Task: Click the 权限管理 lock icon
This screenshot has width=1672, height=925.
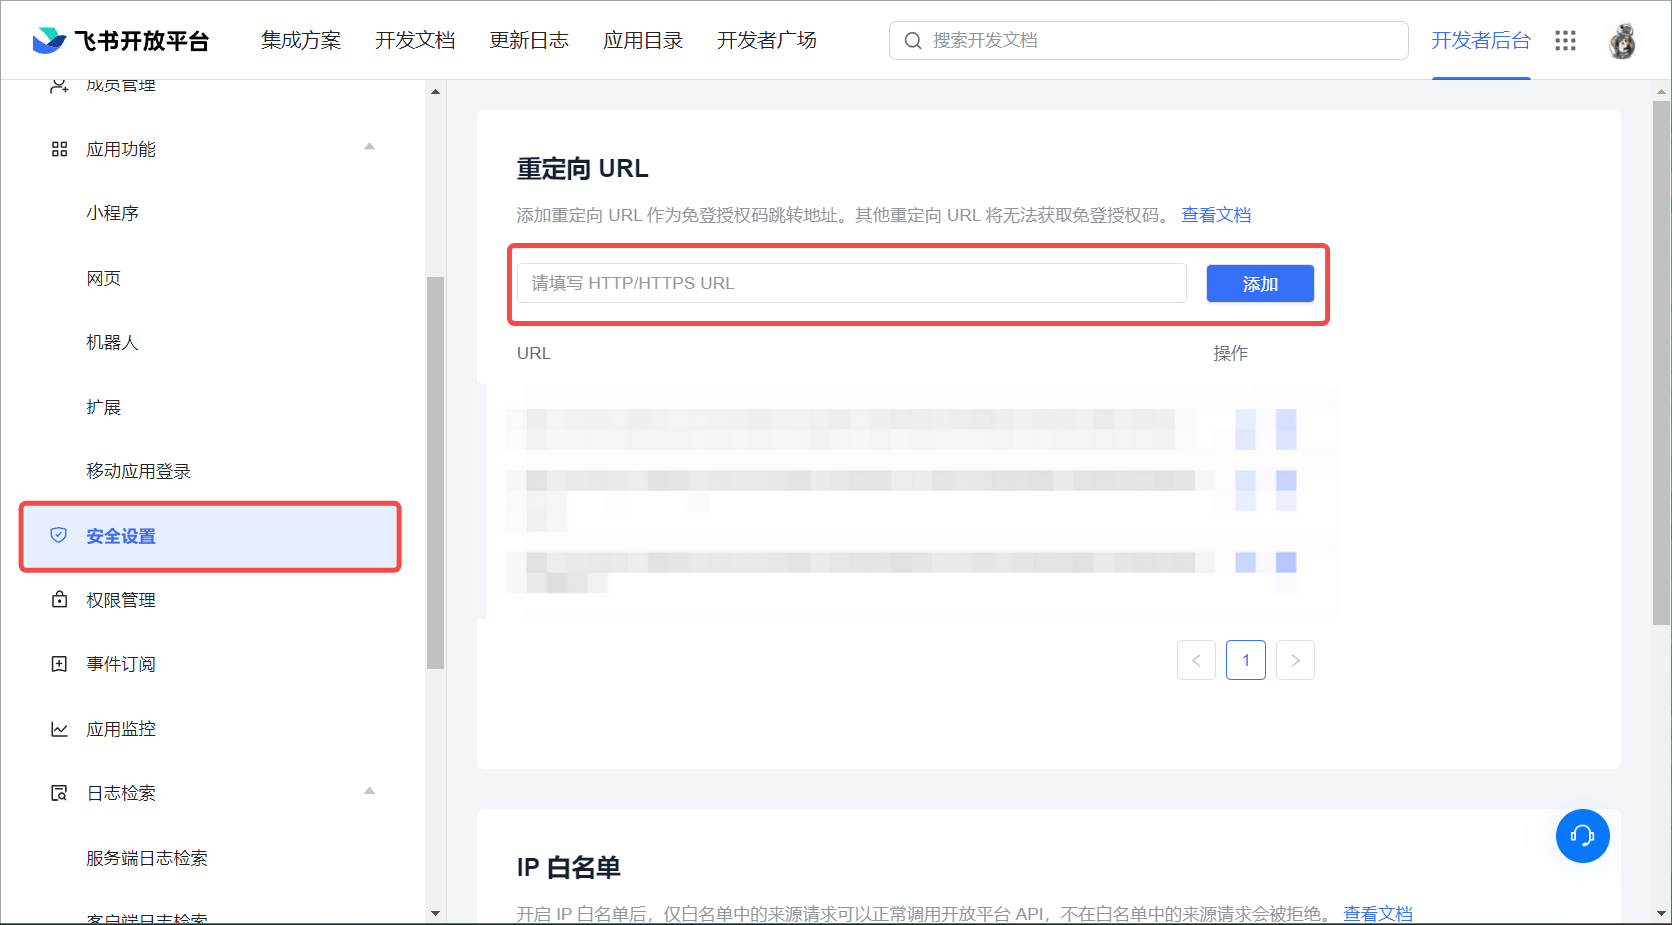Action: [x=59, y=600]
